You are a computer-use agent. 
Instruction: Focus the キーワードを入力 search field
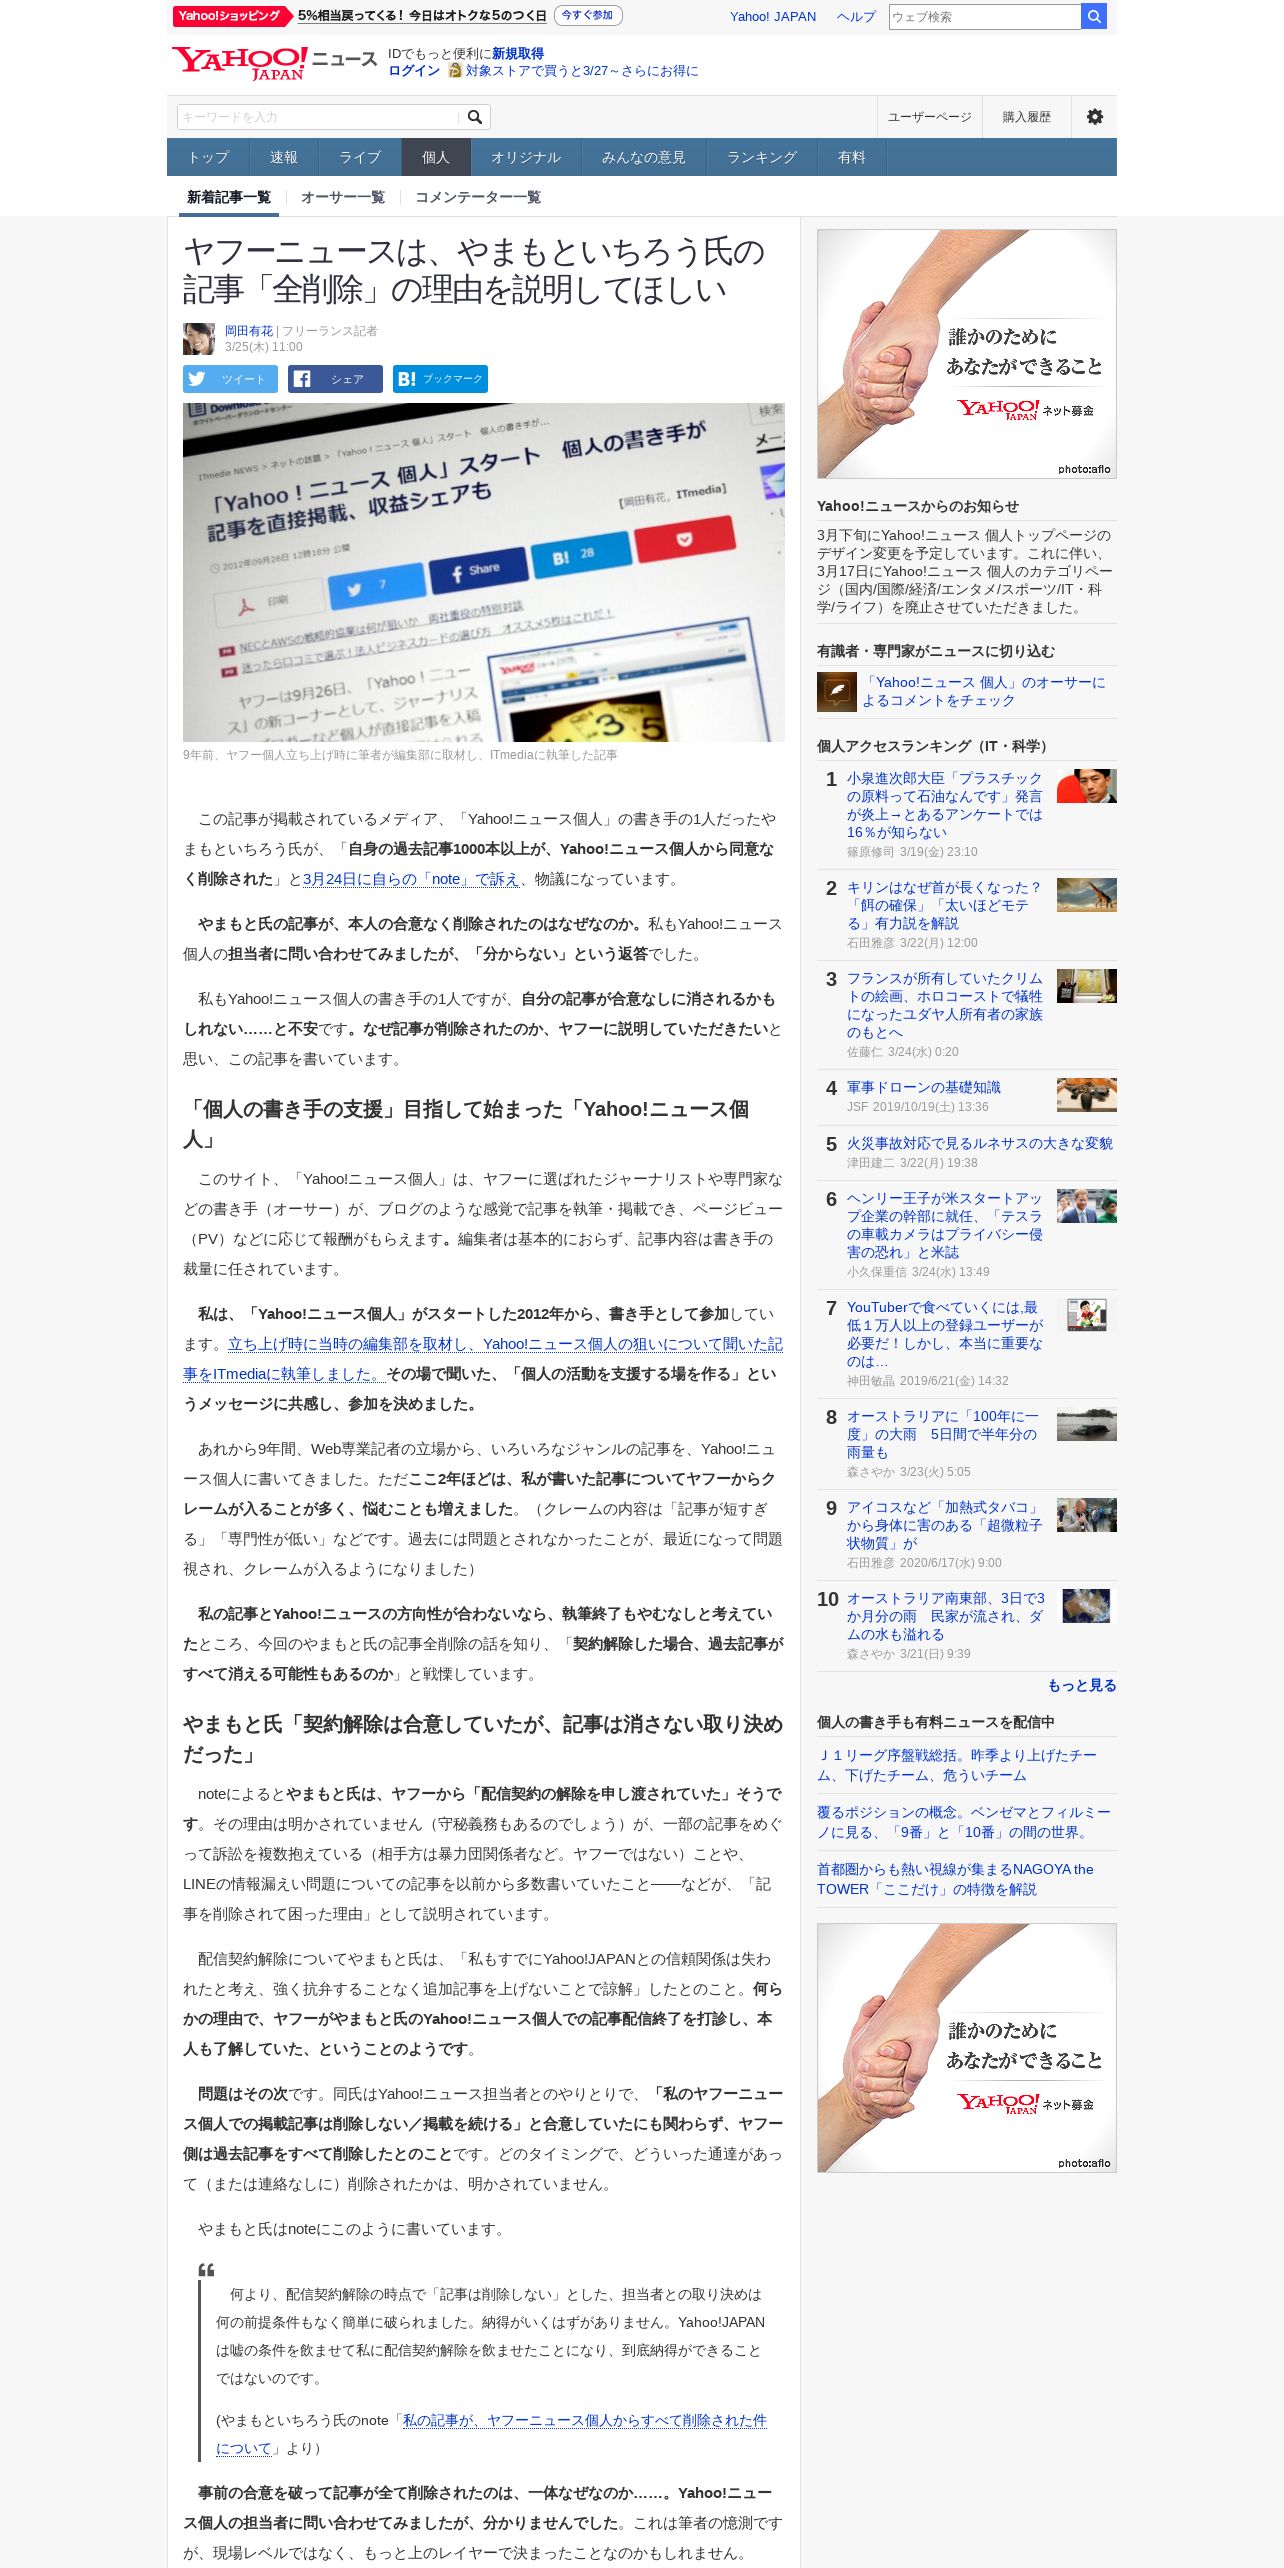pos(318,117)
